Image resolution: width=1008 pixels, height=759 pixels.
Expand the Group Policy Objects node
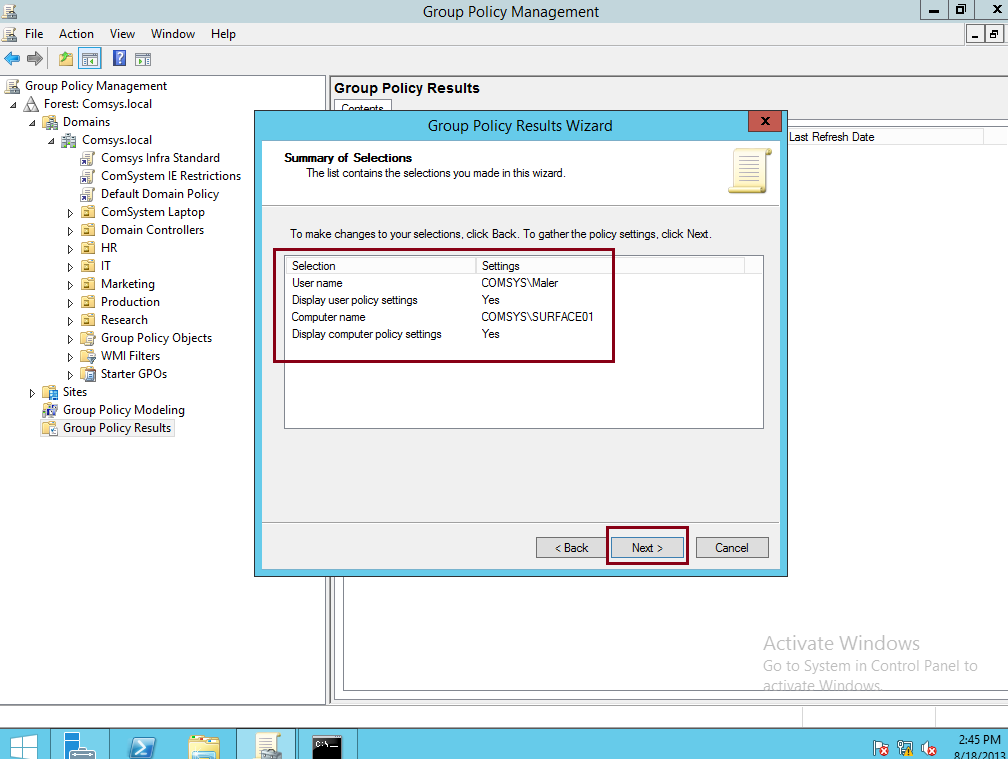coord(70,339)
